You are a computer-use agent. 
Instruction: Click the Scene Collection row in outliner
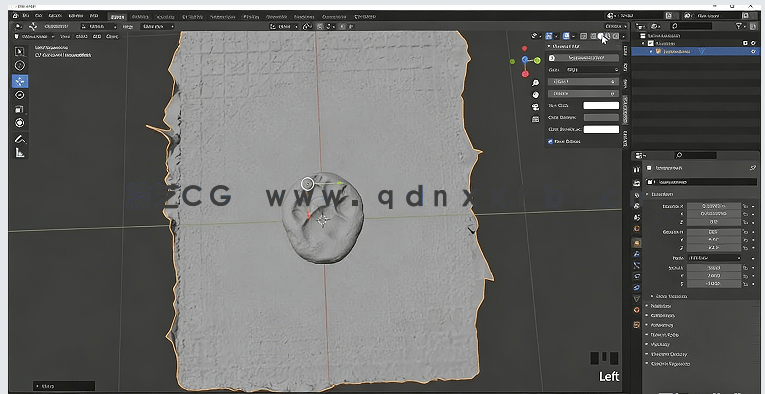[695, 36]
